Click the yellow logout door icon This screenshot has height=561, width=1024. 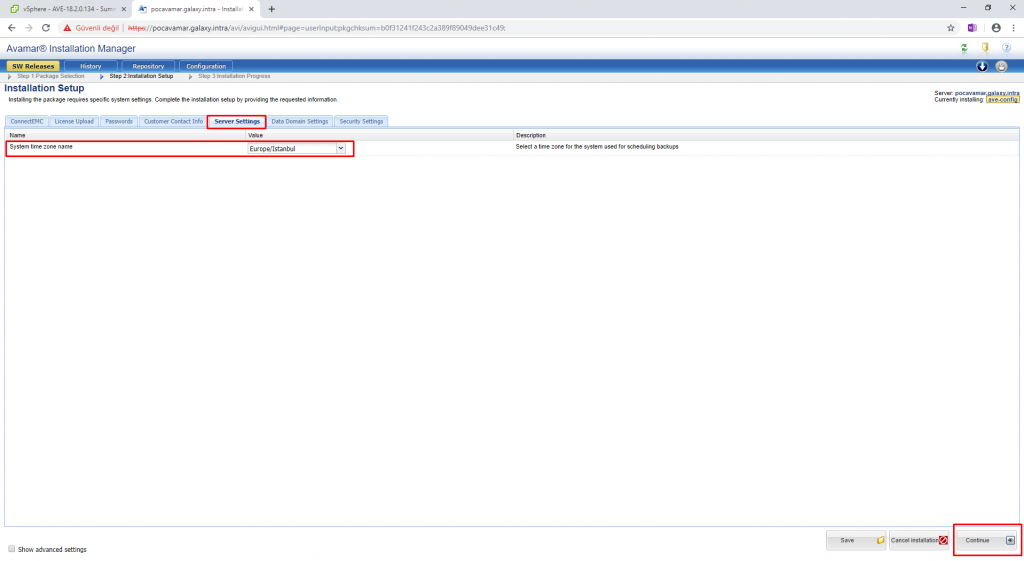985,48
